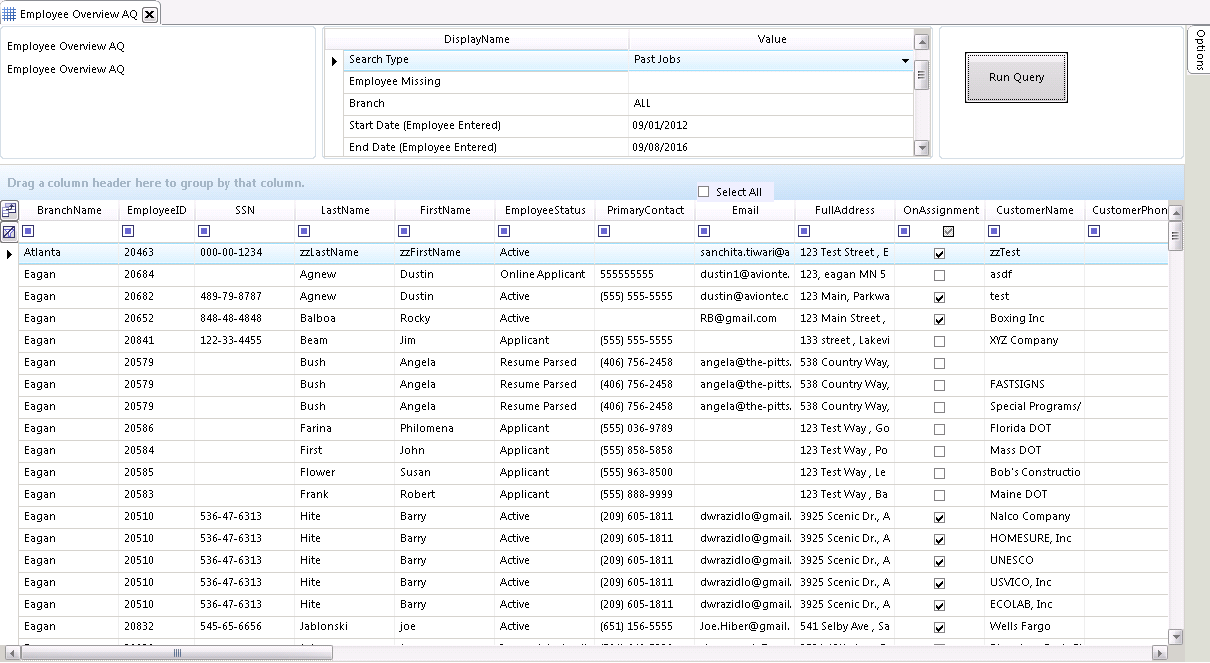This screenshot has width=1210, height=663.
Task: Open the Options side panel tab
Action: [1199, 50]
